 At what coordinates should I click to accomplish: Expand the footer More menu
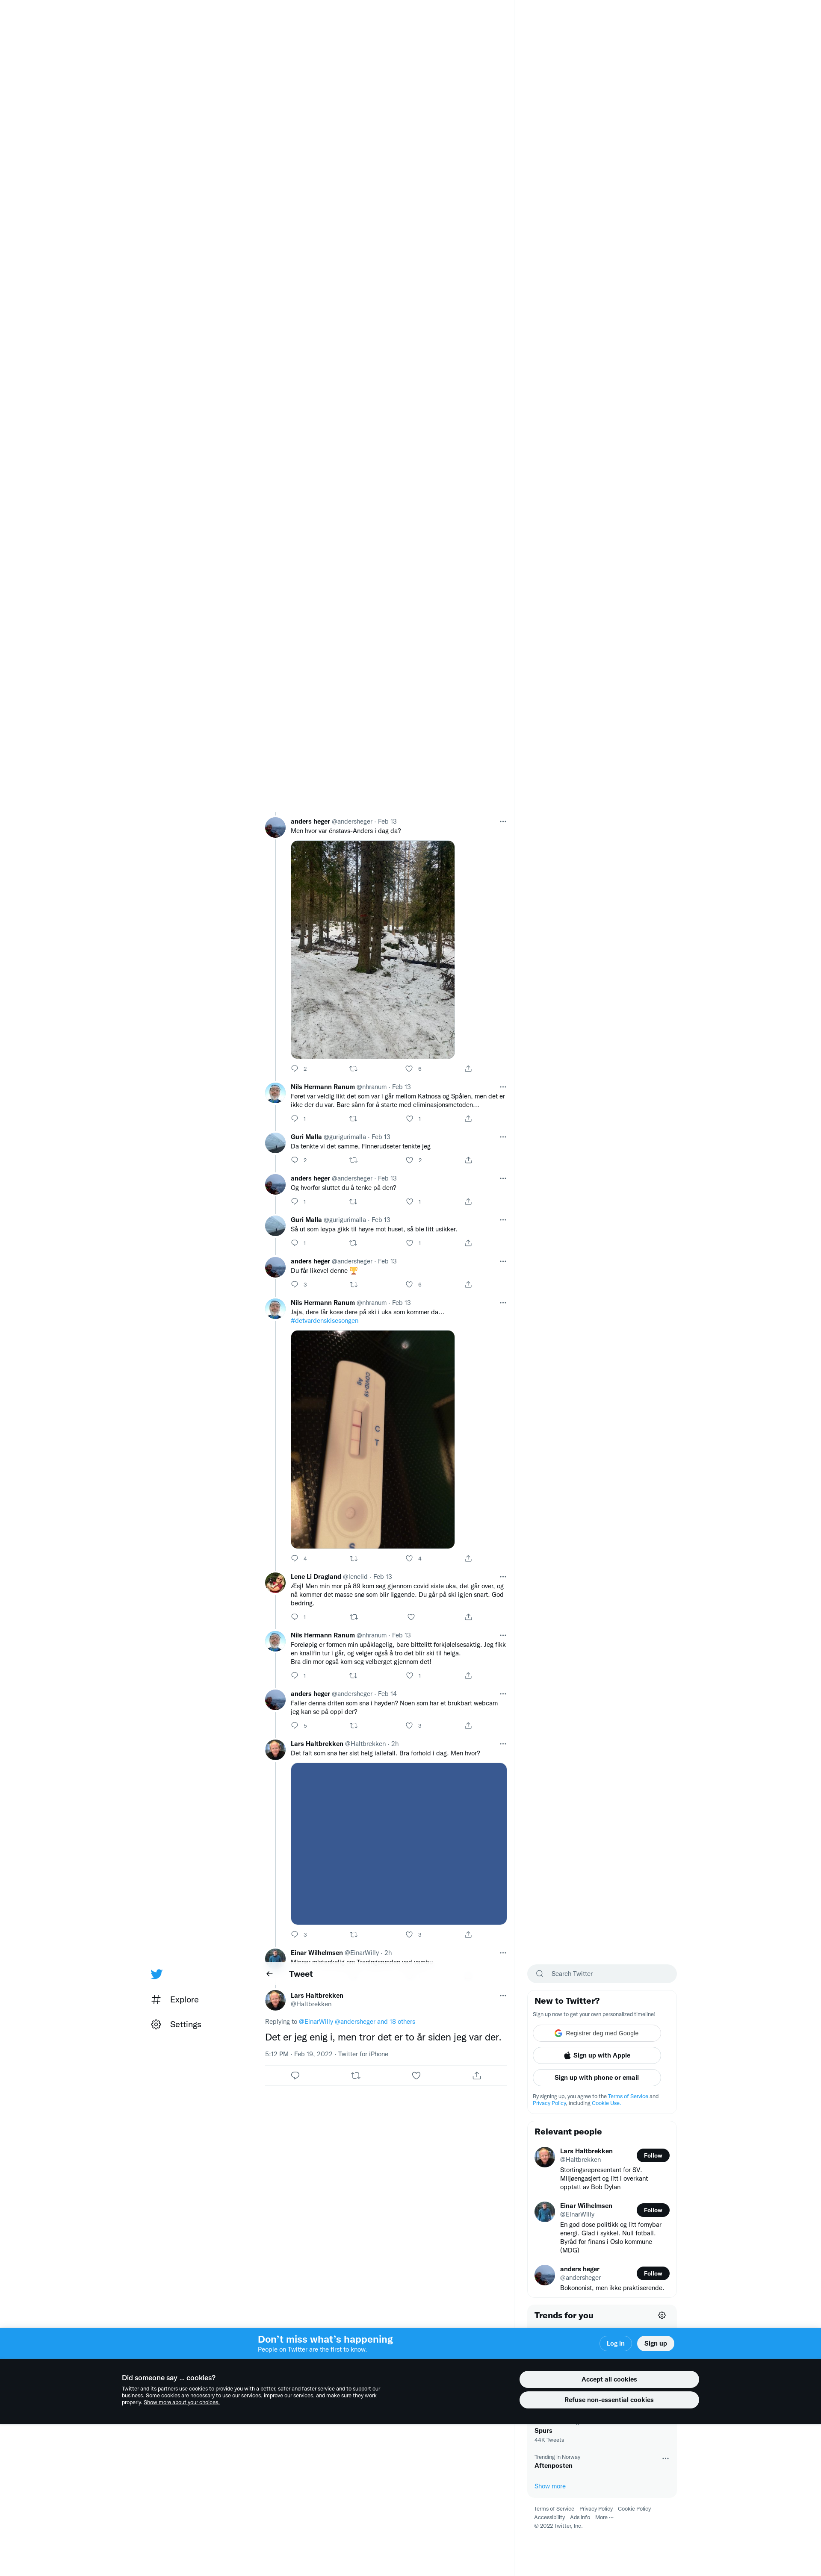[604, 2517]
